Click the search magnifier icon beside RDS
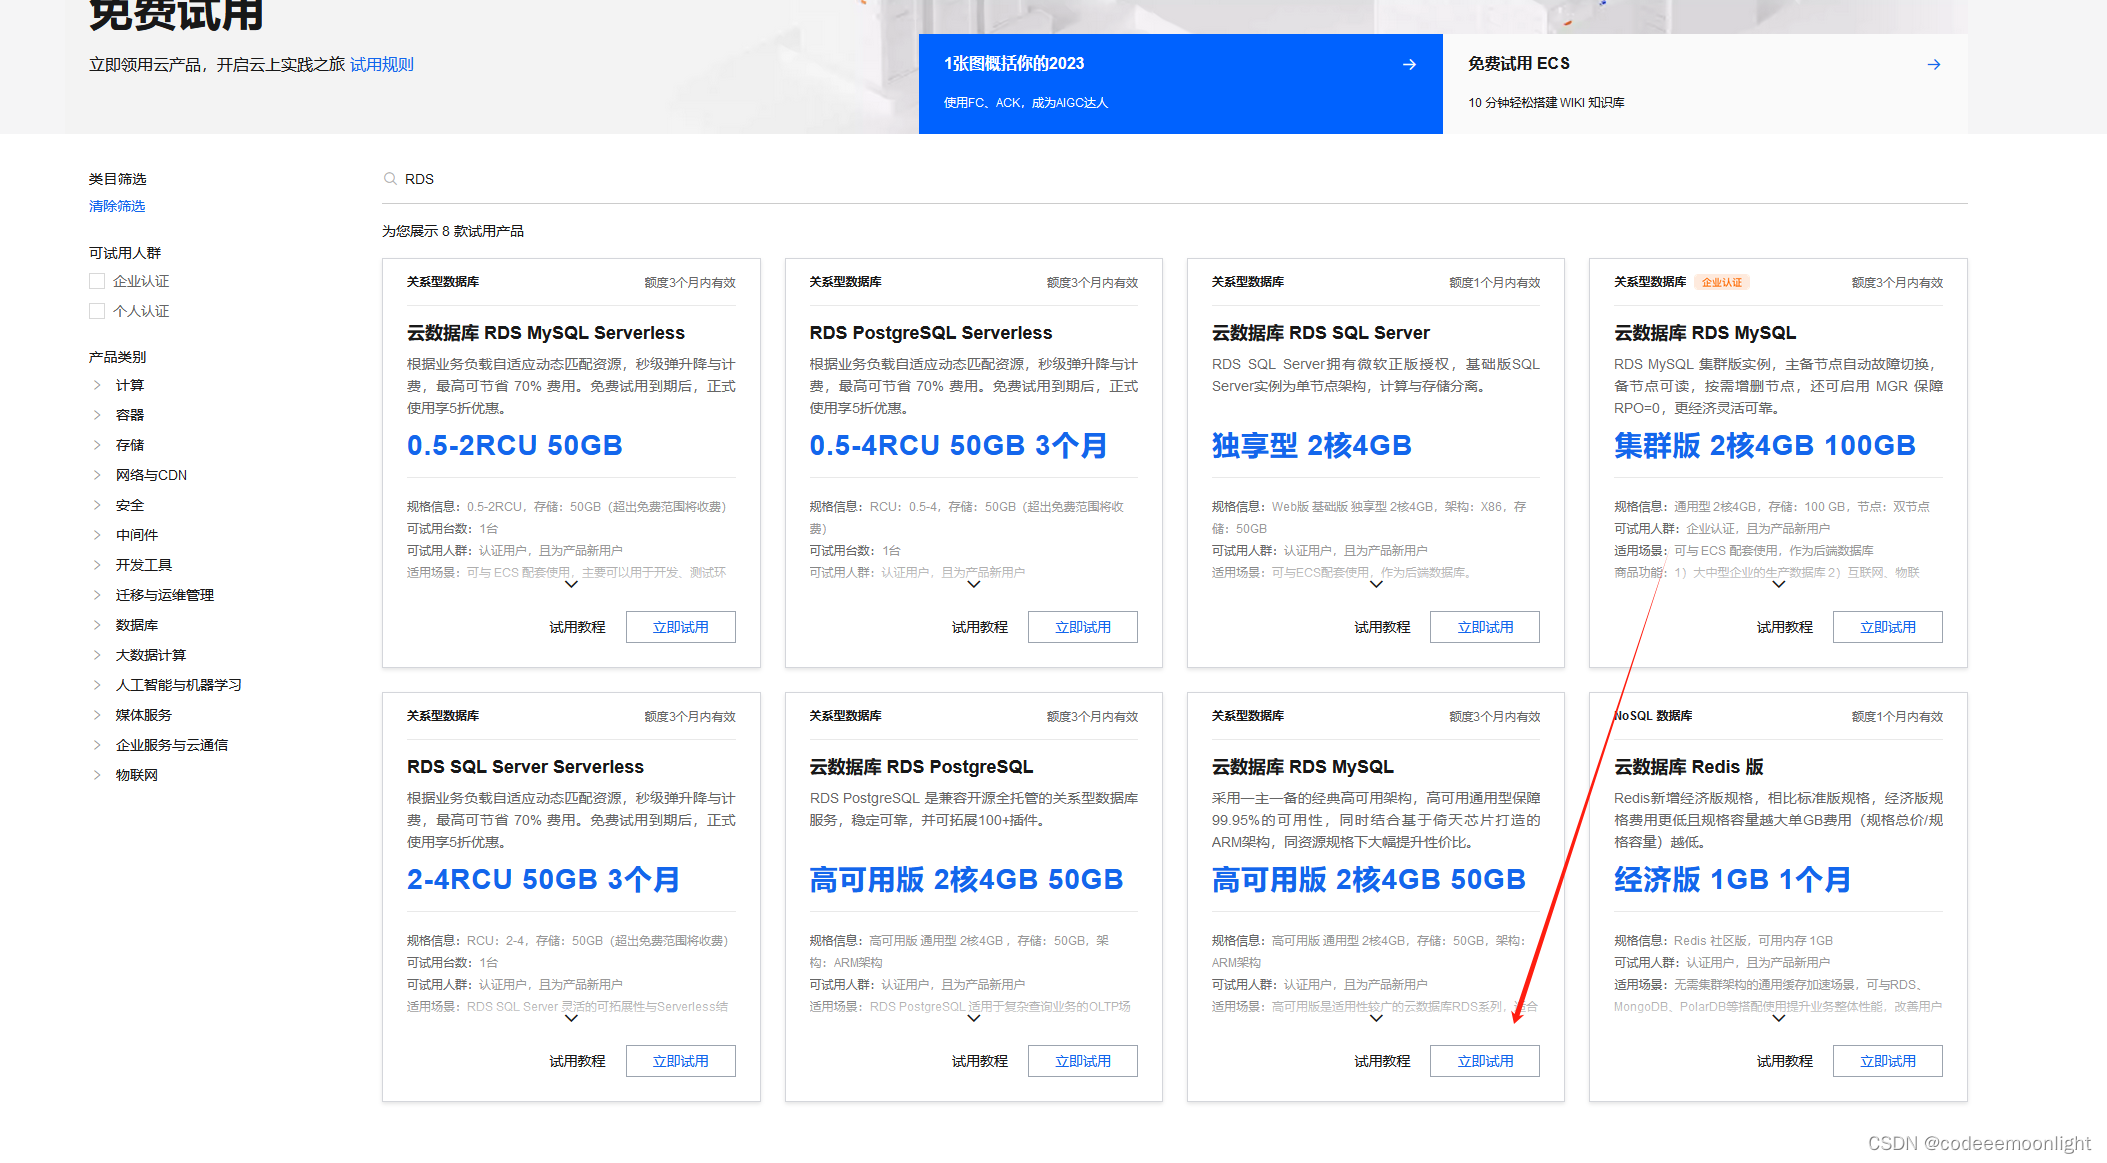Viewport: 2107px width, 1163px height. pos(390,179)
